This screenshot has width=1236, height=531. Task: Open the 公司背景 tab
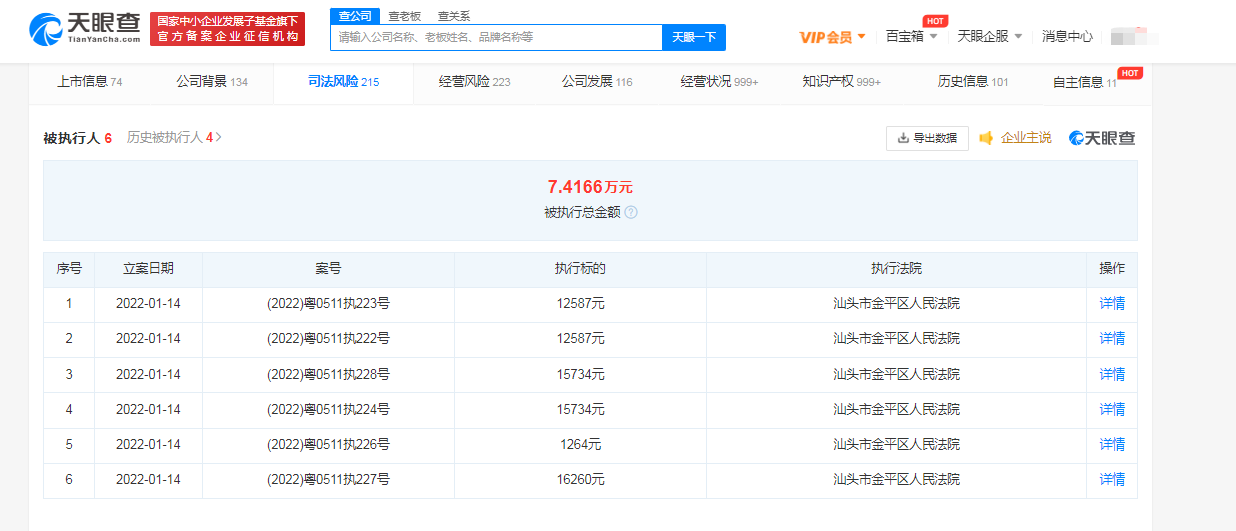pyautogui.click(x=212, y=82)
